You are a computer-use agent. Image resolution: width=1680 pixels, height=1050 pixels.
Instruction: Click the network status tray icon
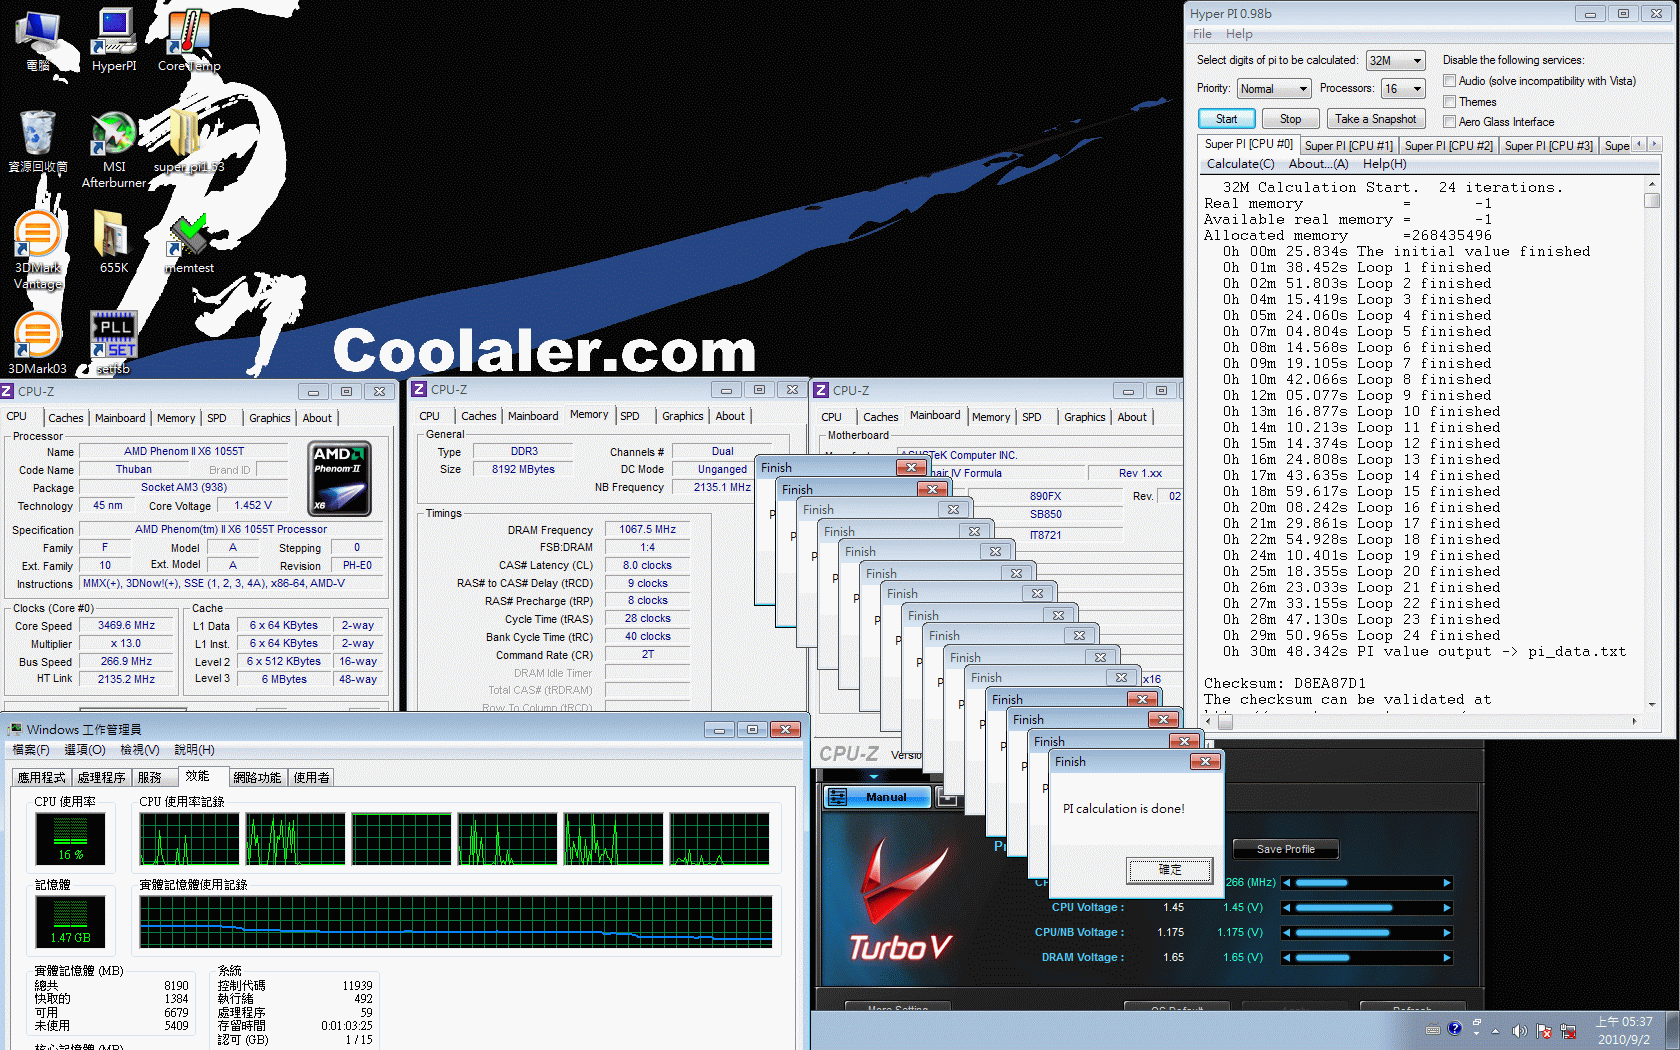coord(1568,1030)
